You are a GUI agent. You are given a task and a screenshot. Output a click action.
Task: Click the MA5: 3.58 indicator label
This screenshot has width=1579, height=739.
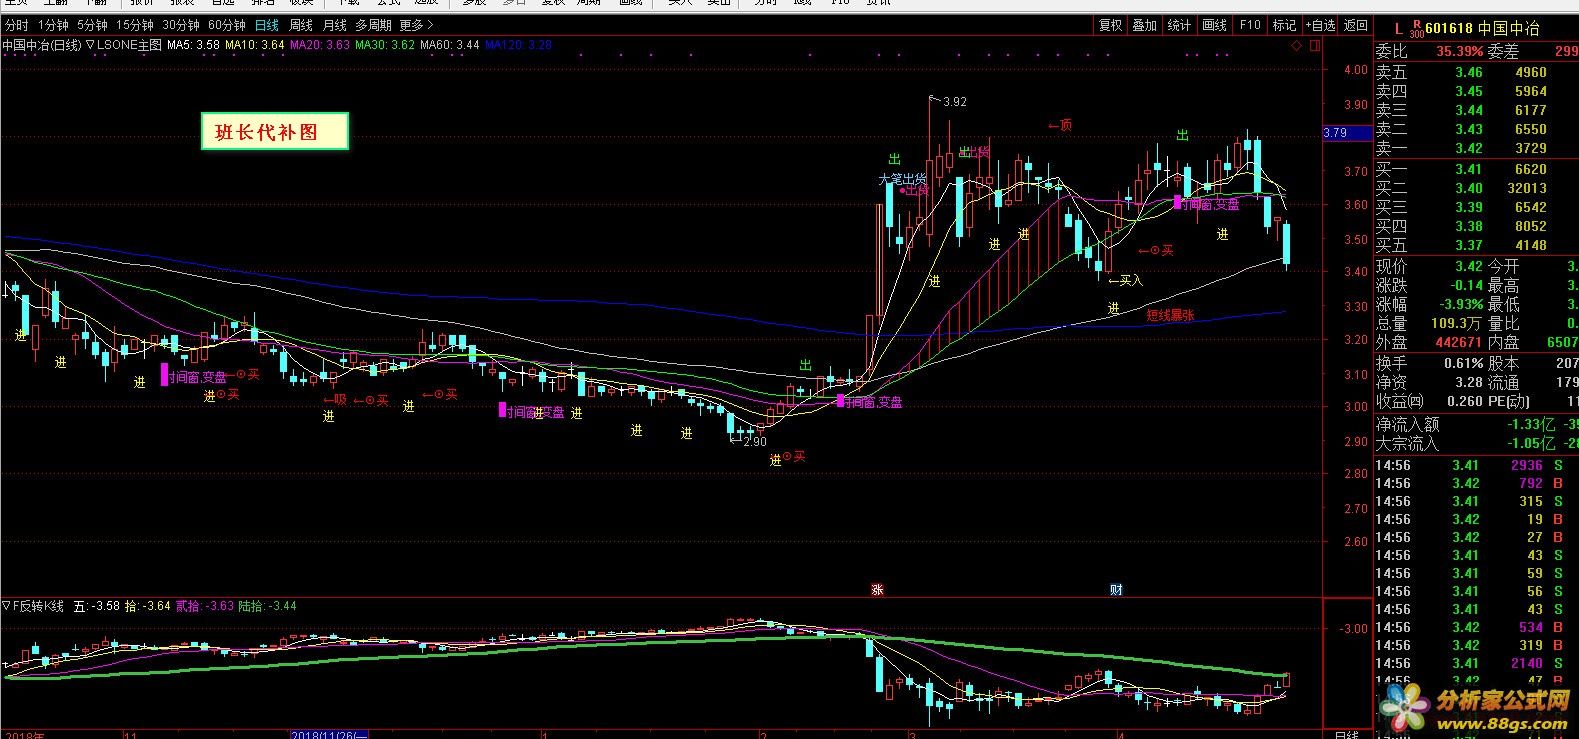(x=194, y=45)
